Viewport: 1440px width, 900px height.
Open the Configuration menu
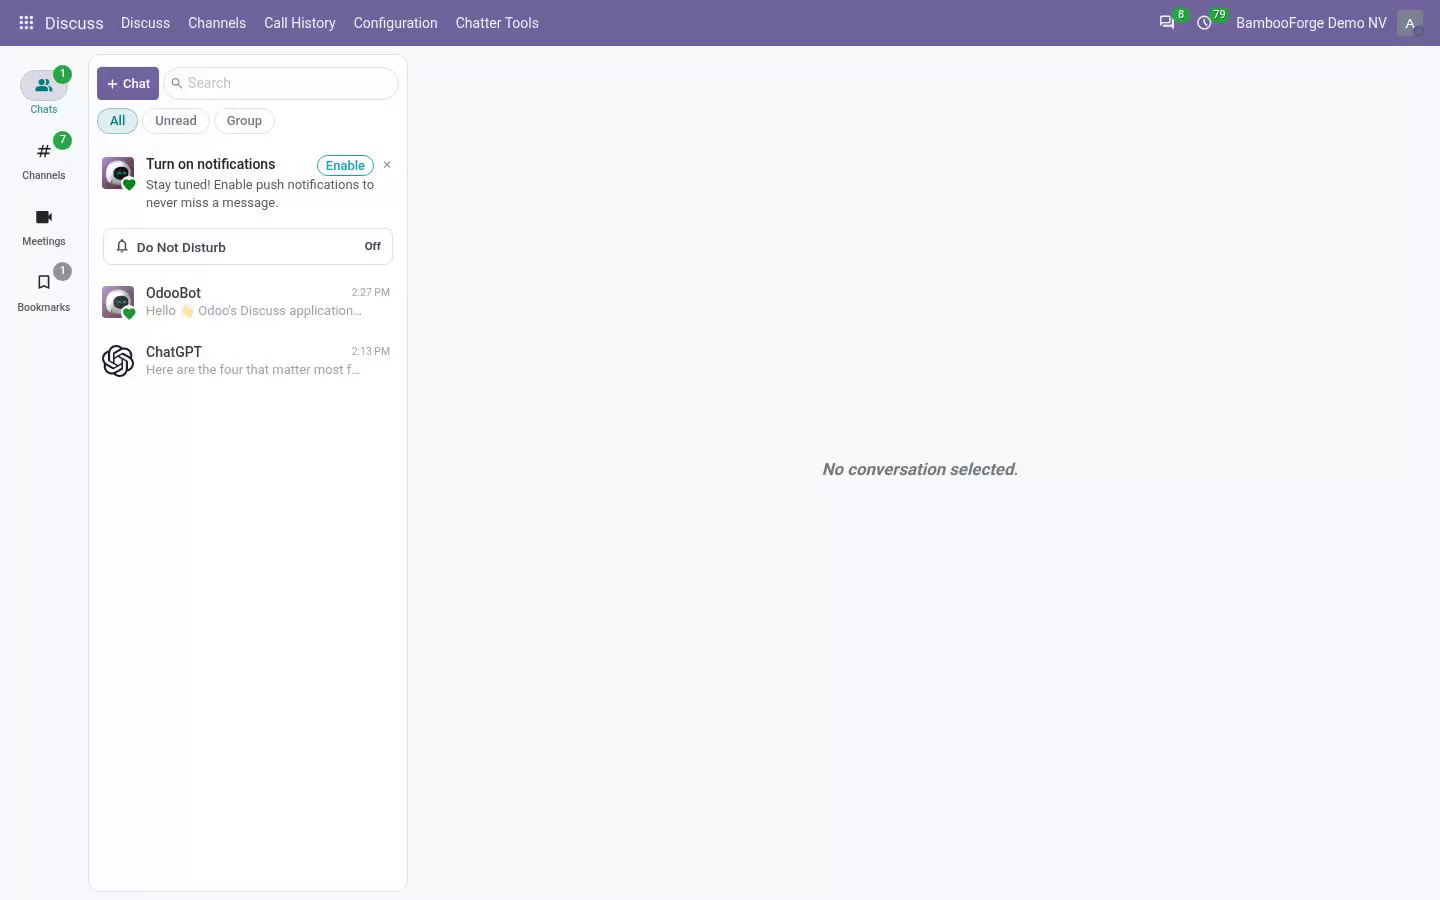(395, 23)
